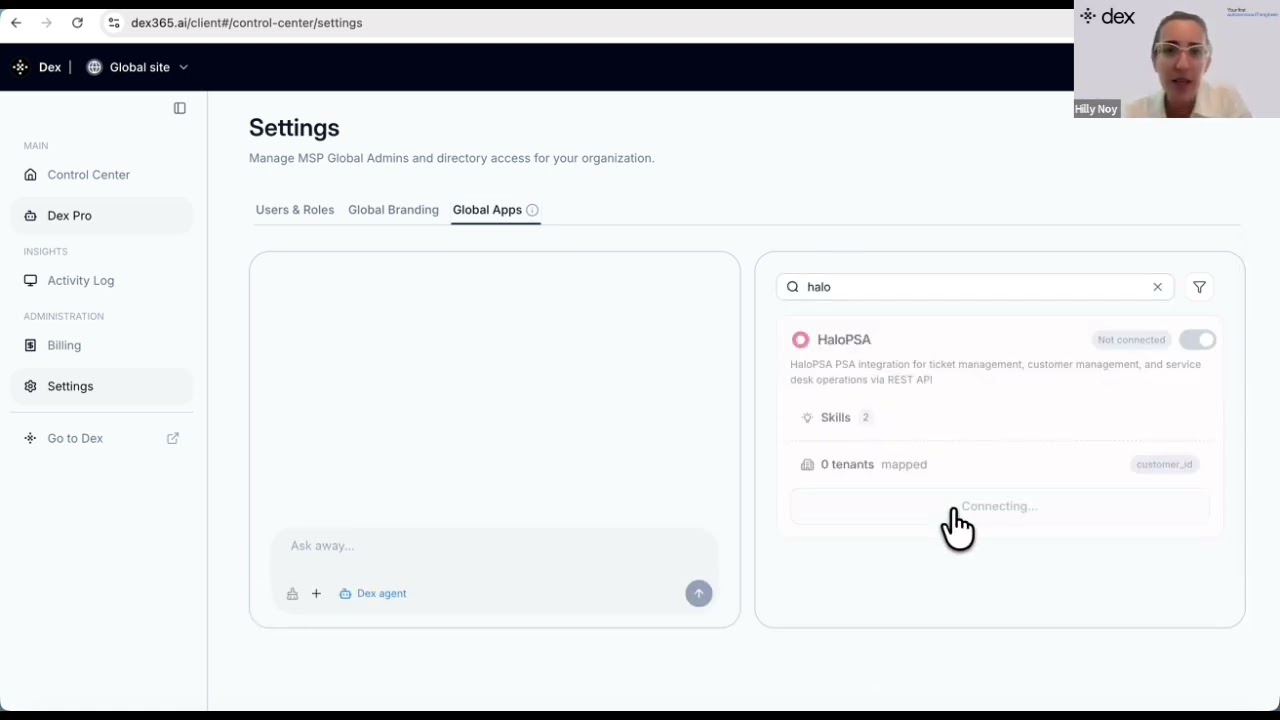The height and width of the screenshot is (720, 1280).
Task: Click the Ask away chat input
Action: [x=495, y=546]
